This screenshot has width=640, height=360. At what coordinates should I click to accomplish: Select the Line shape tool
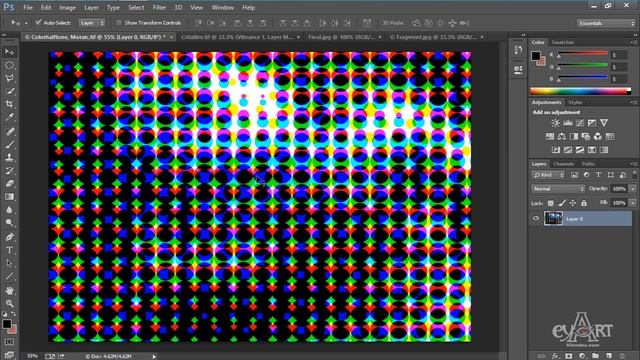tap(9, 276)
